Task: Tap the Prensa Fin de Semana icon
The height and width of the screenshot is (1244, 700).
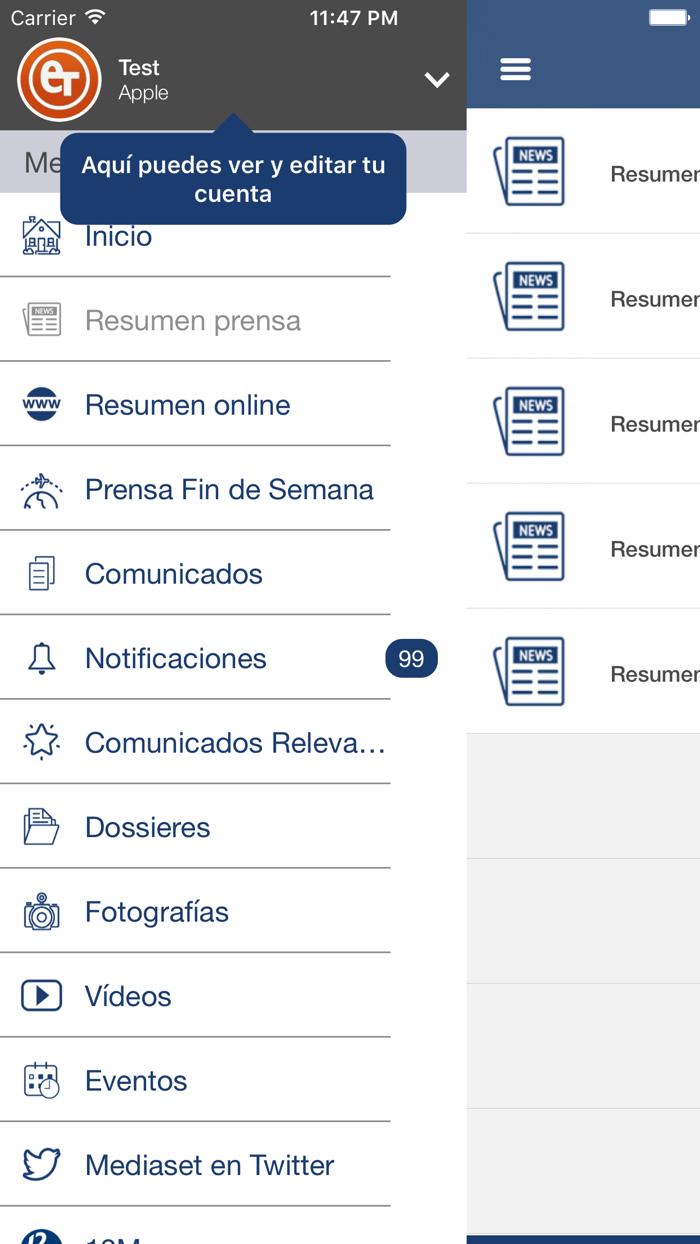Action: pyautogui.click(x=40, y=489)
